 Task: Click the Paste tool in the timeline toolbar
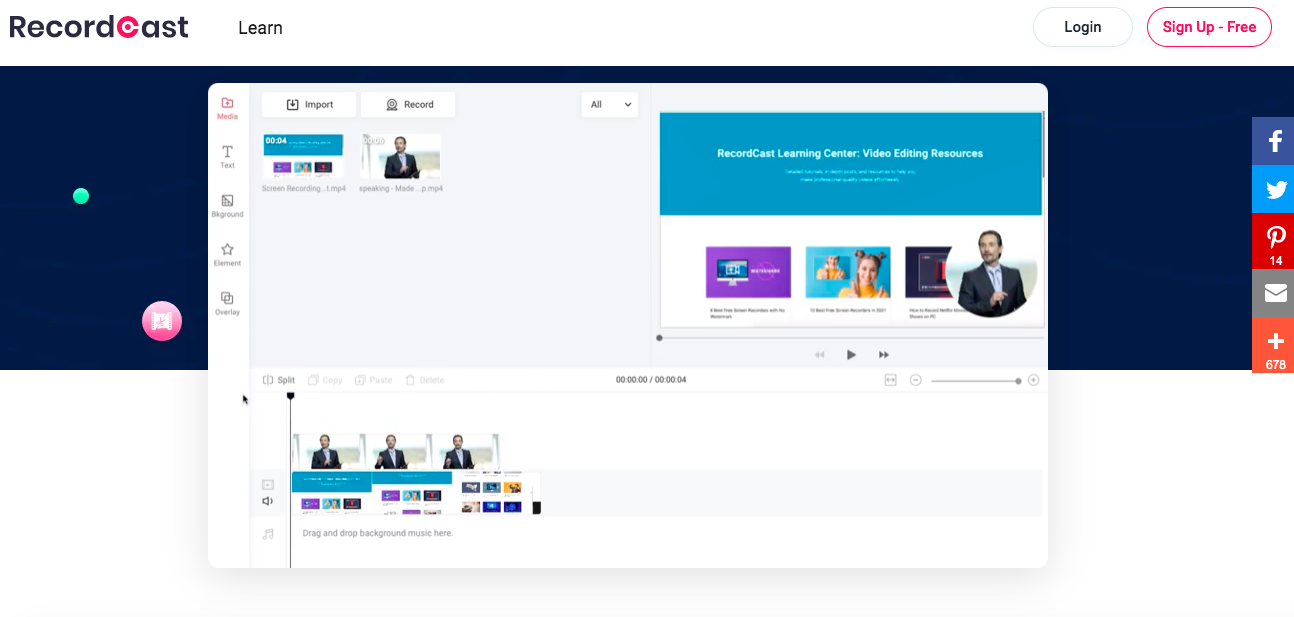click(x=374, y=380)
